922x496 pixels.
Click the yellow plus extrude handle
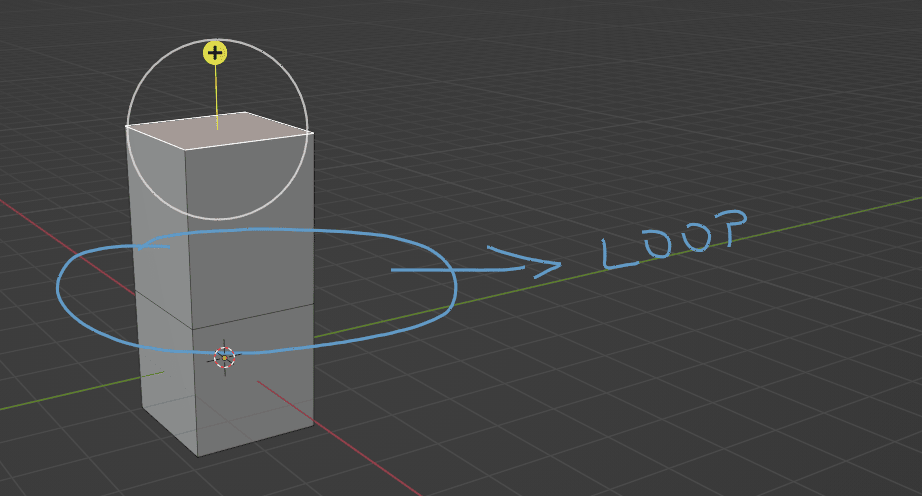click(x=215, y=53)
